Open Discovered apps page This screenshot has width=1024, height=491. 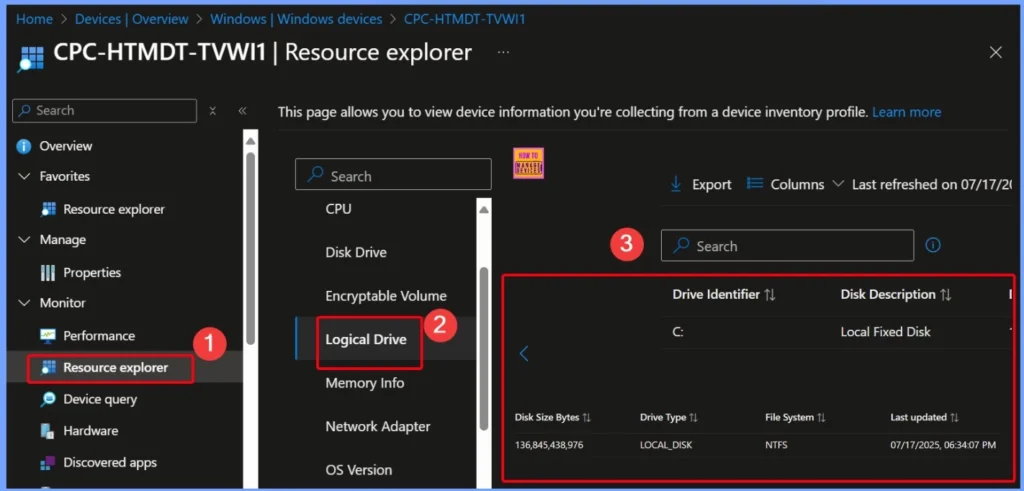(x=110, y=463)
